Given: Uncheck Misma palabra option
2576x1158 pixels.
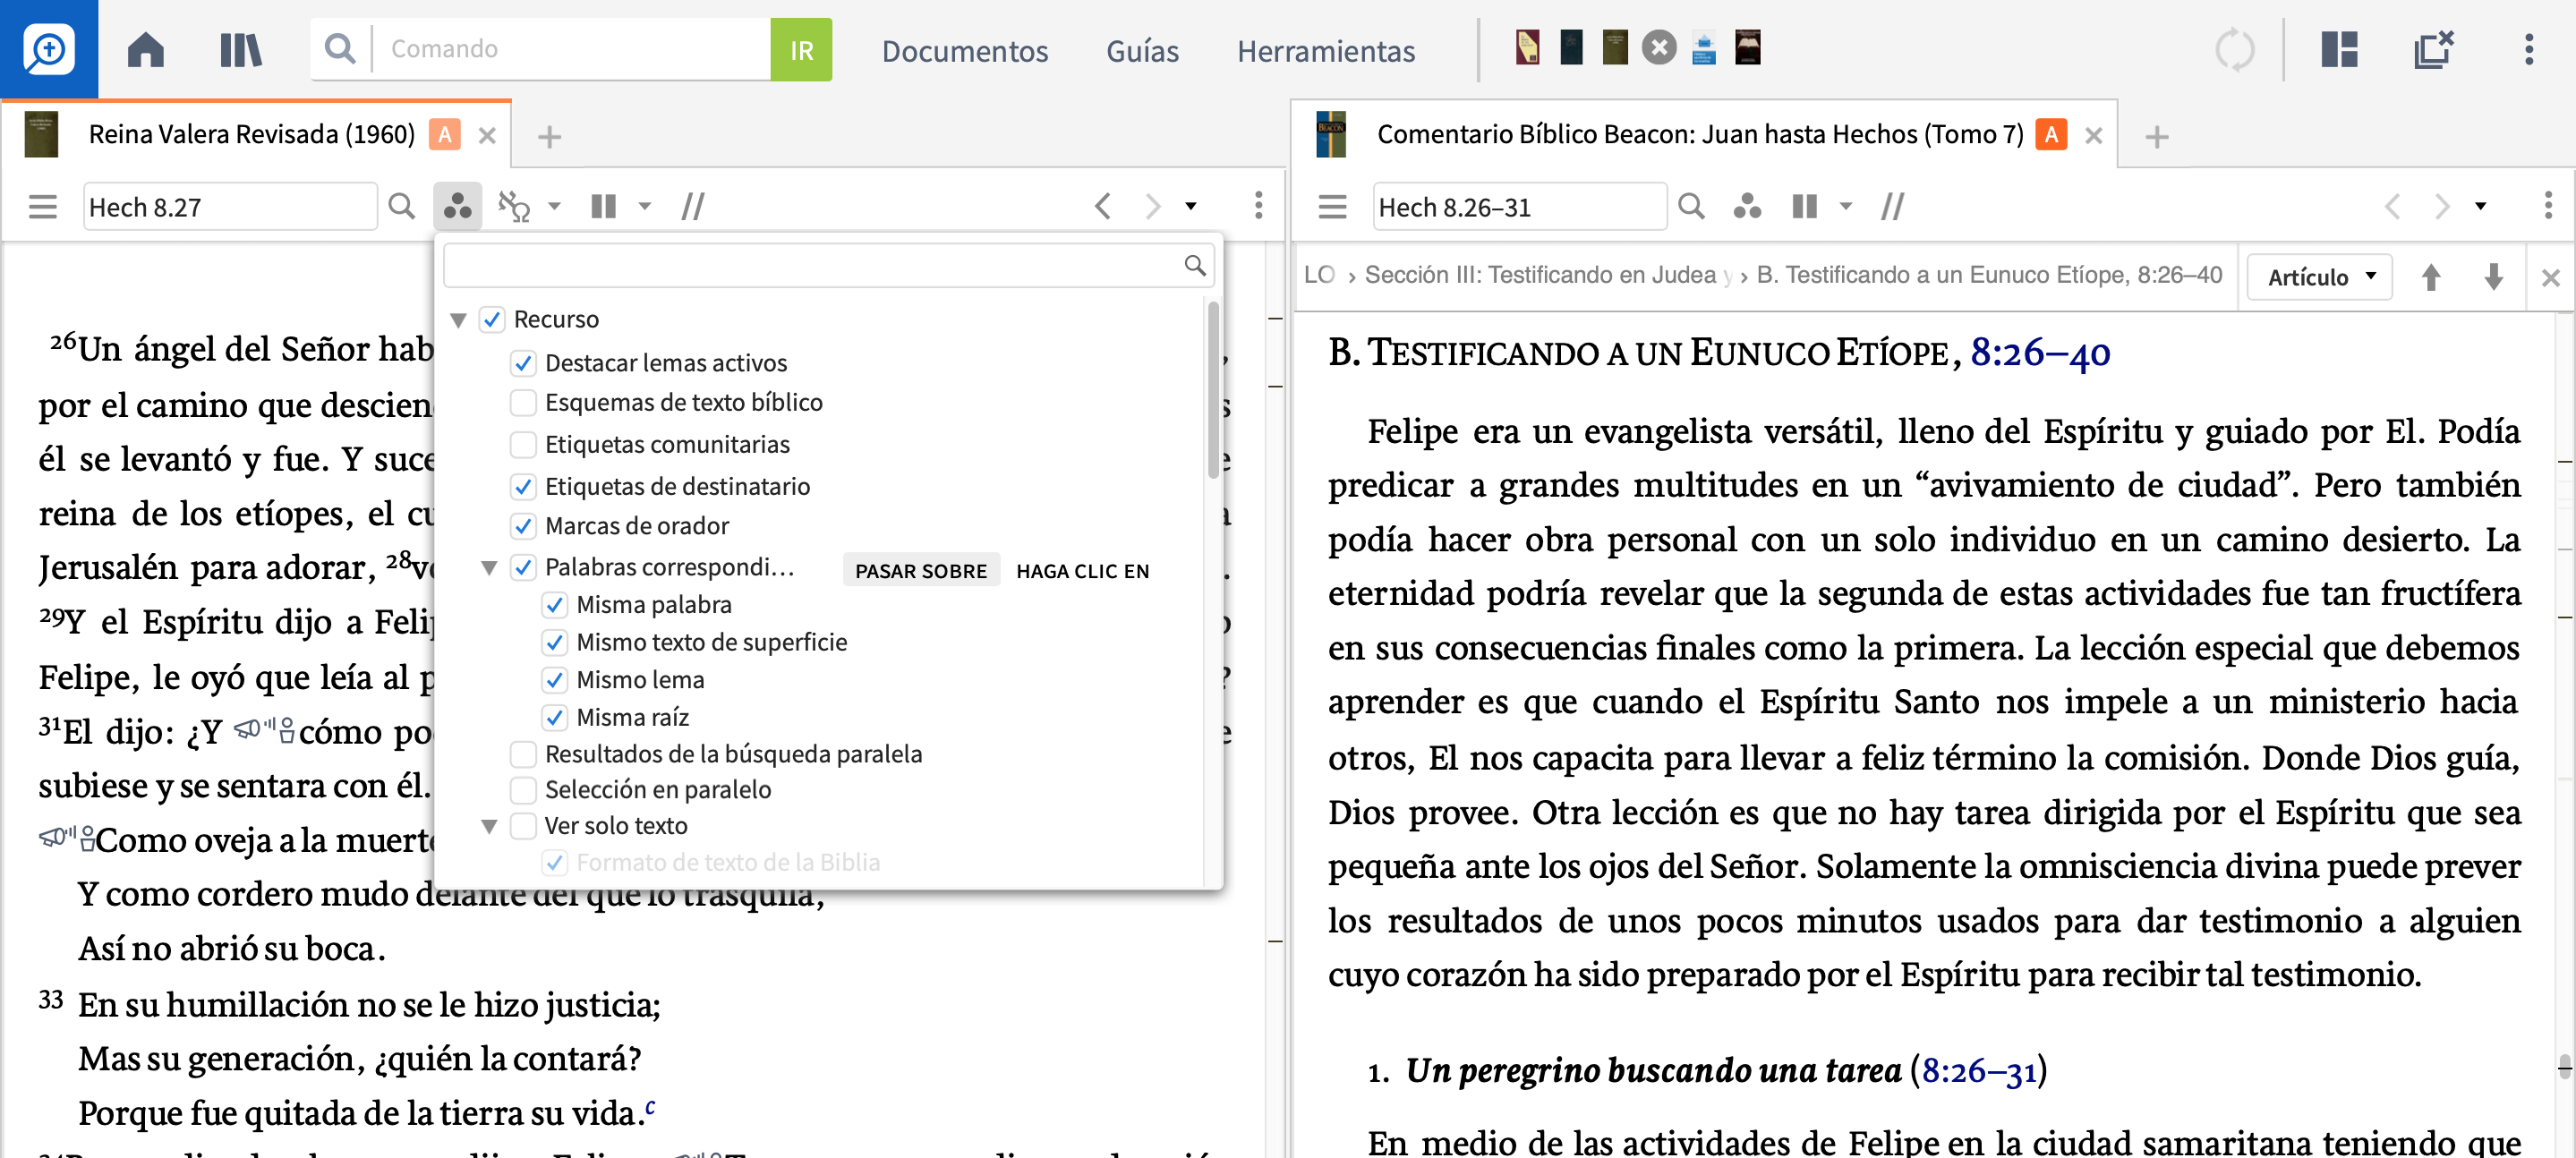Looking at the screenshot, I should tap(555, 605).
